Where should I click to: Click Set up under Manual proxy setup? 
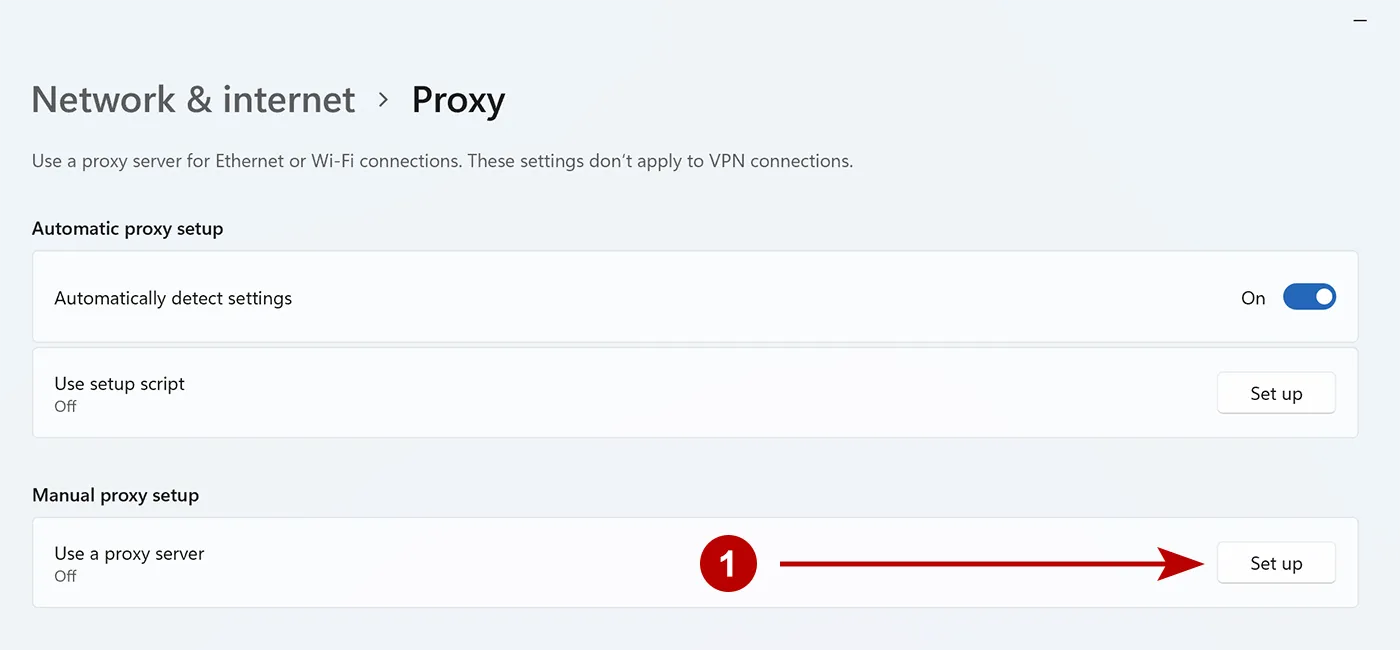point(1276,563)
